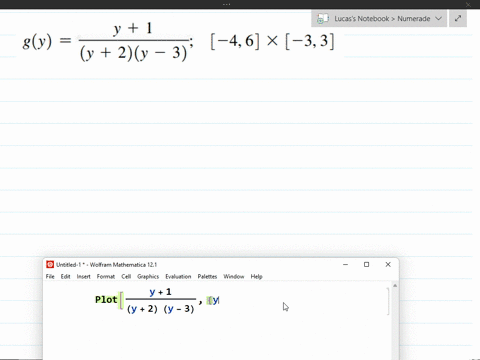Screen dimensions: 480x360
Task: Click the y + 1 numerator in Plot input
Action: click(x=160, y=292)
